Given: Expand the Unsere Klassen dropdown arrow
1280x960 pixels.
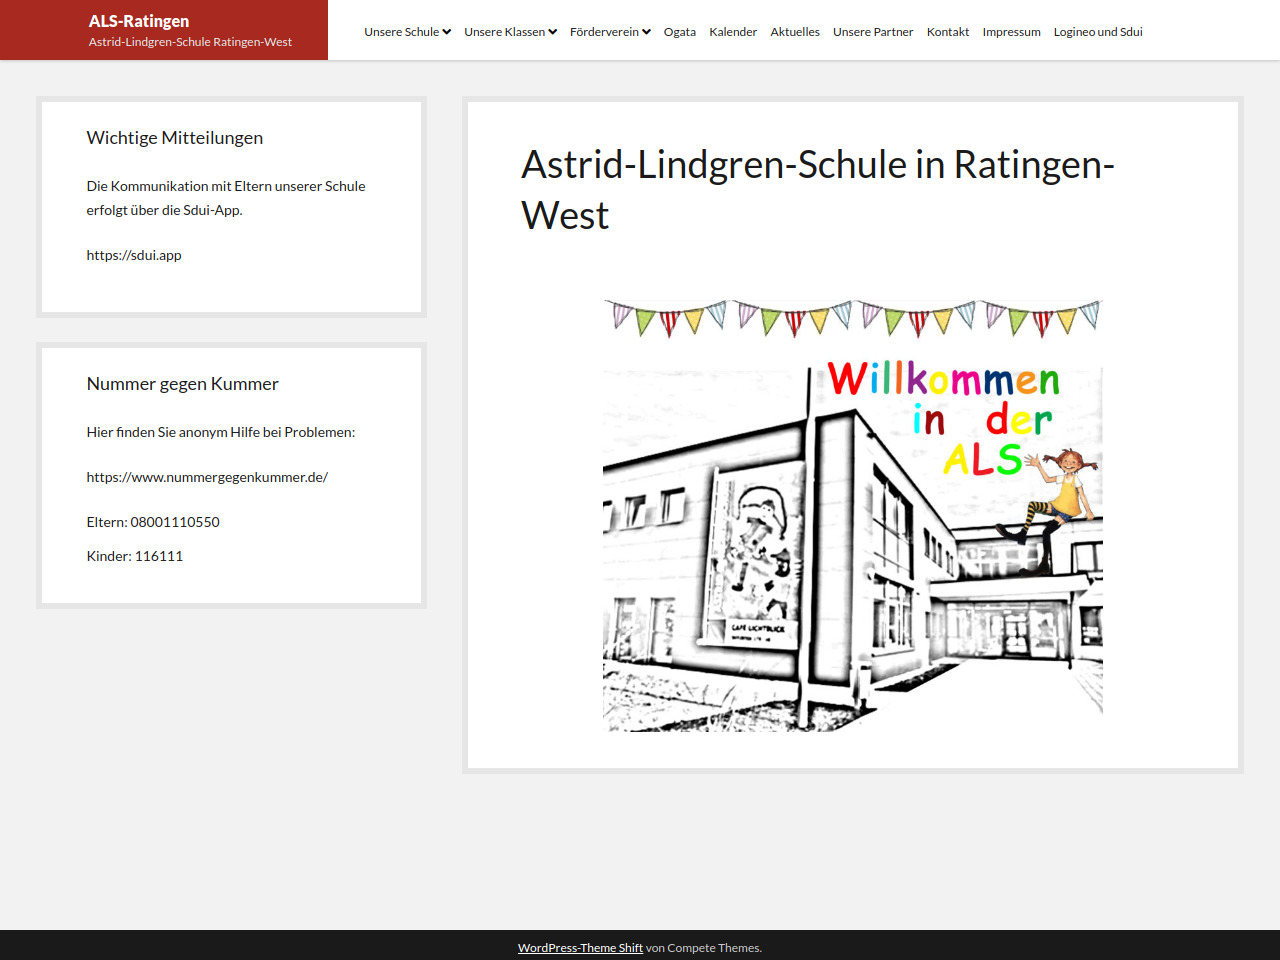Looking at the screenshot, I should (x=552, y=32).
